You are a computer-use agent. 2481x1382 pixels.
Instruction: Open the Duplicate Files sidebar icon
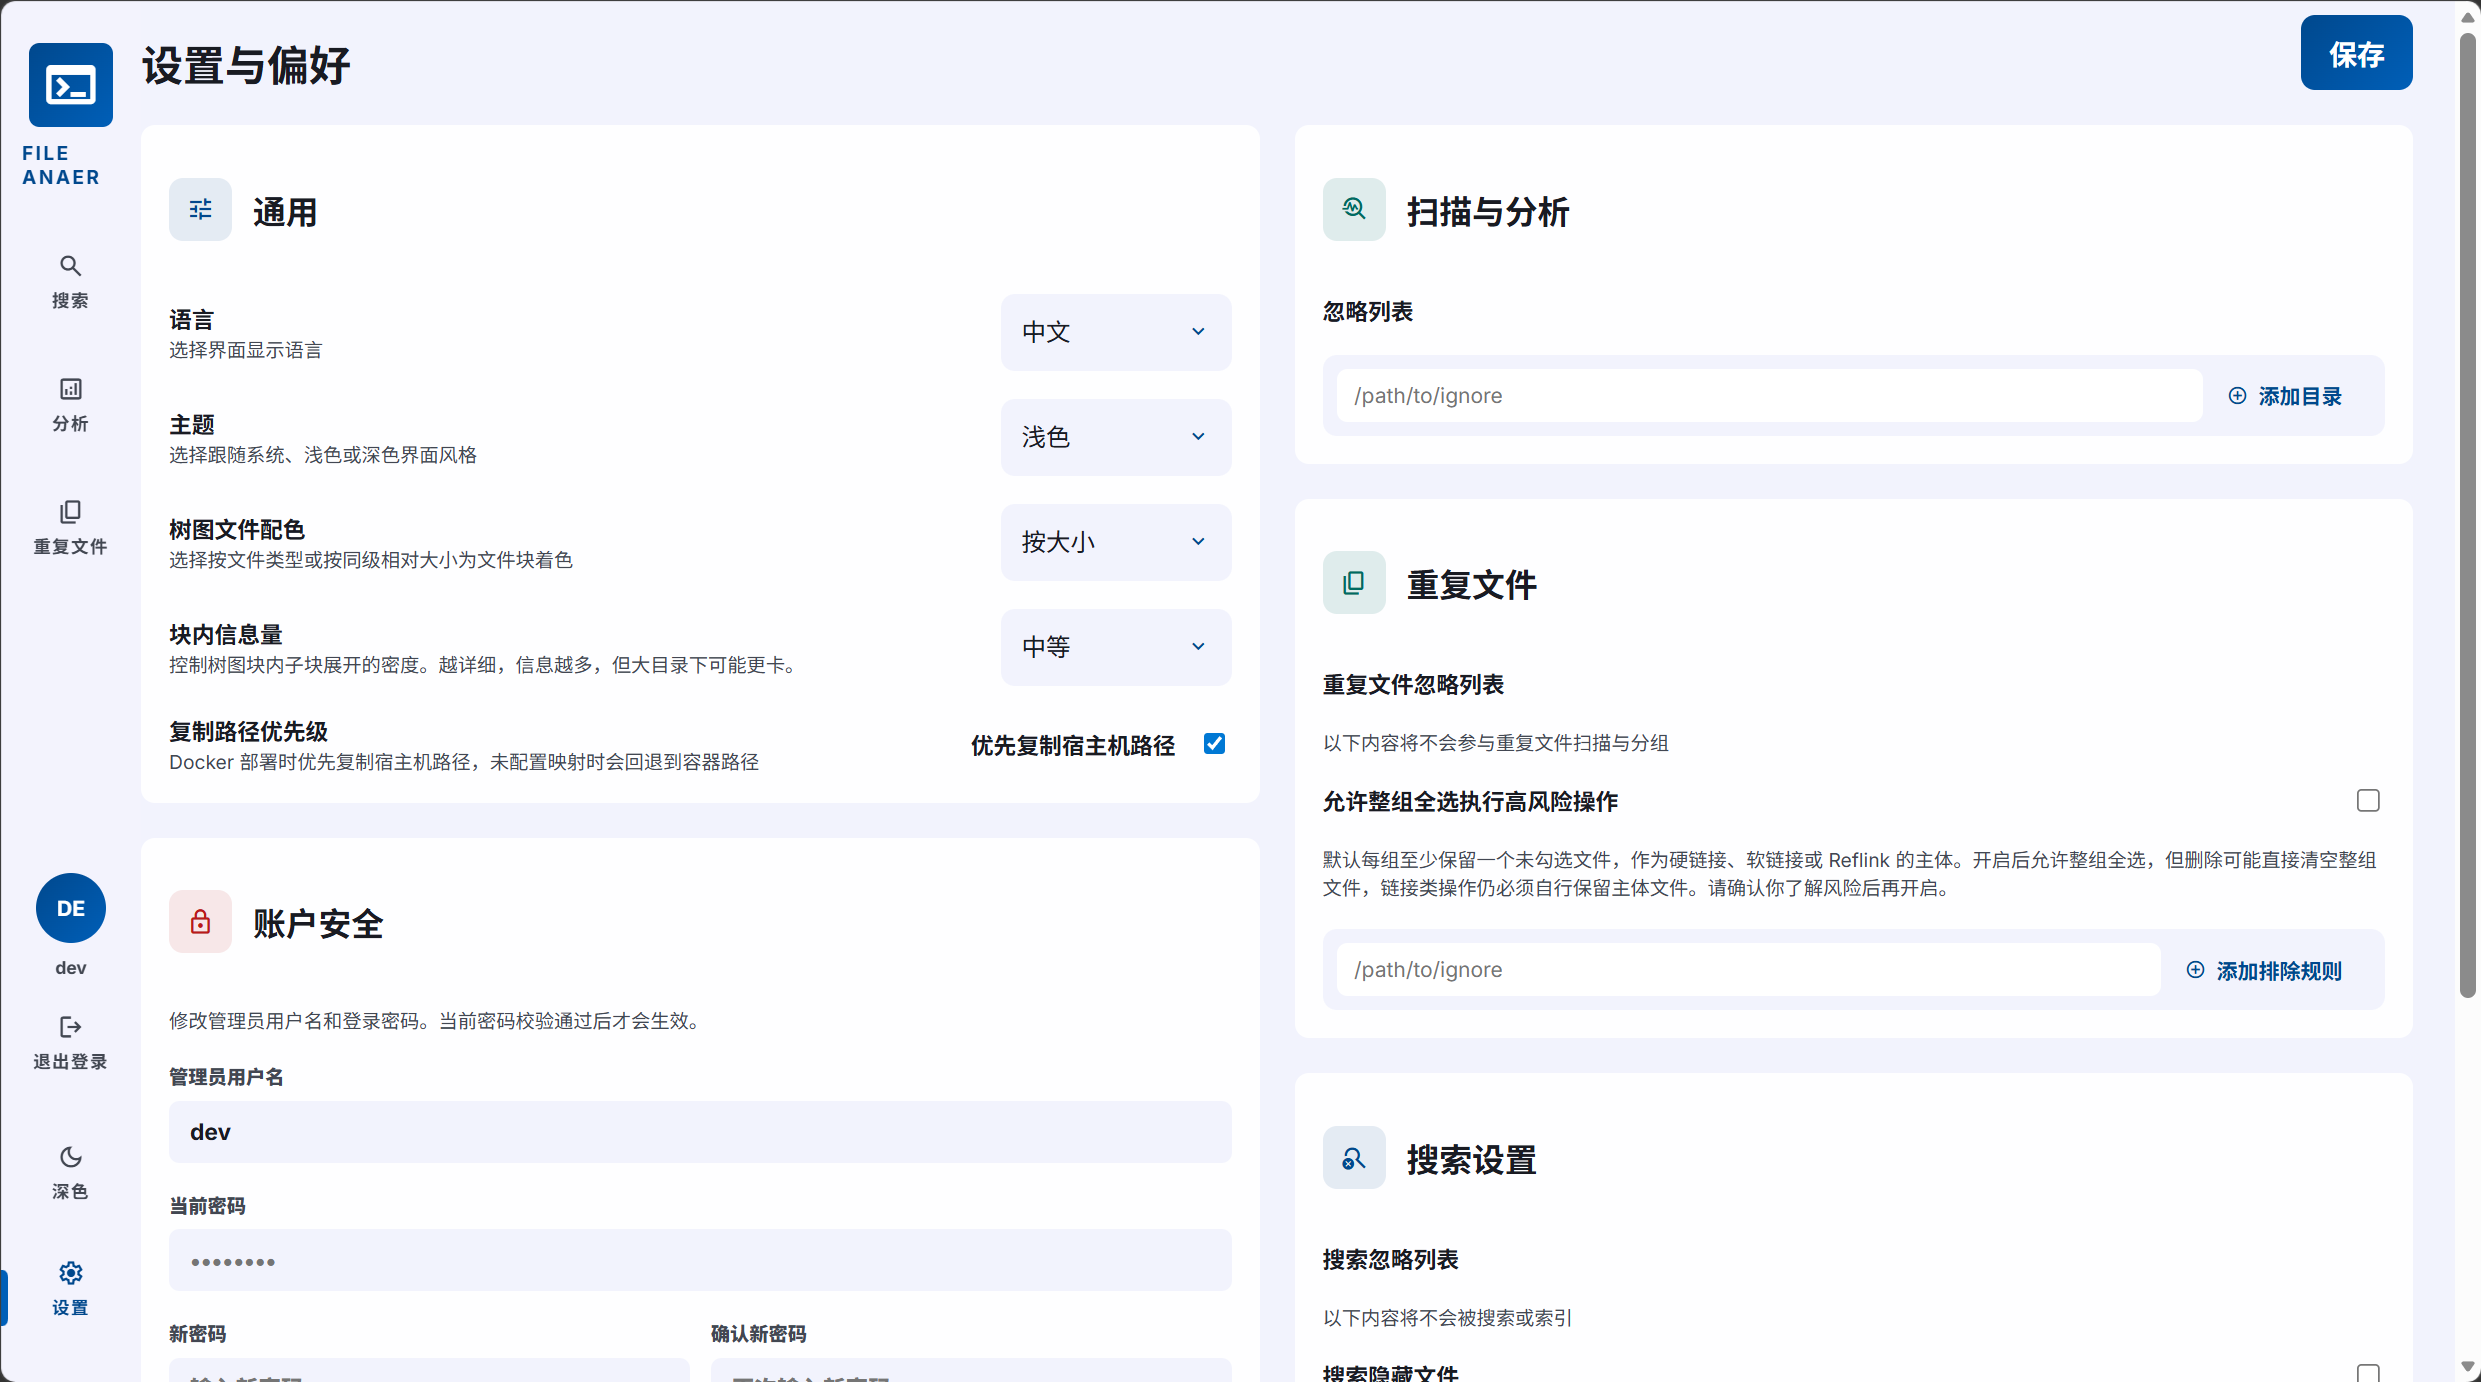click(70, 512)
